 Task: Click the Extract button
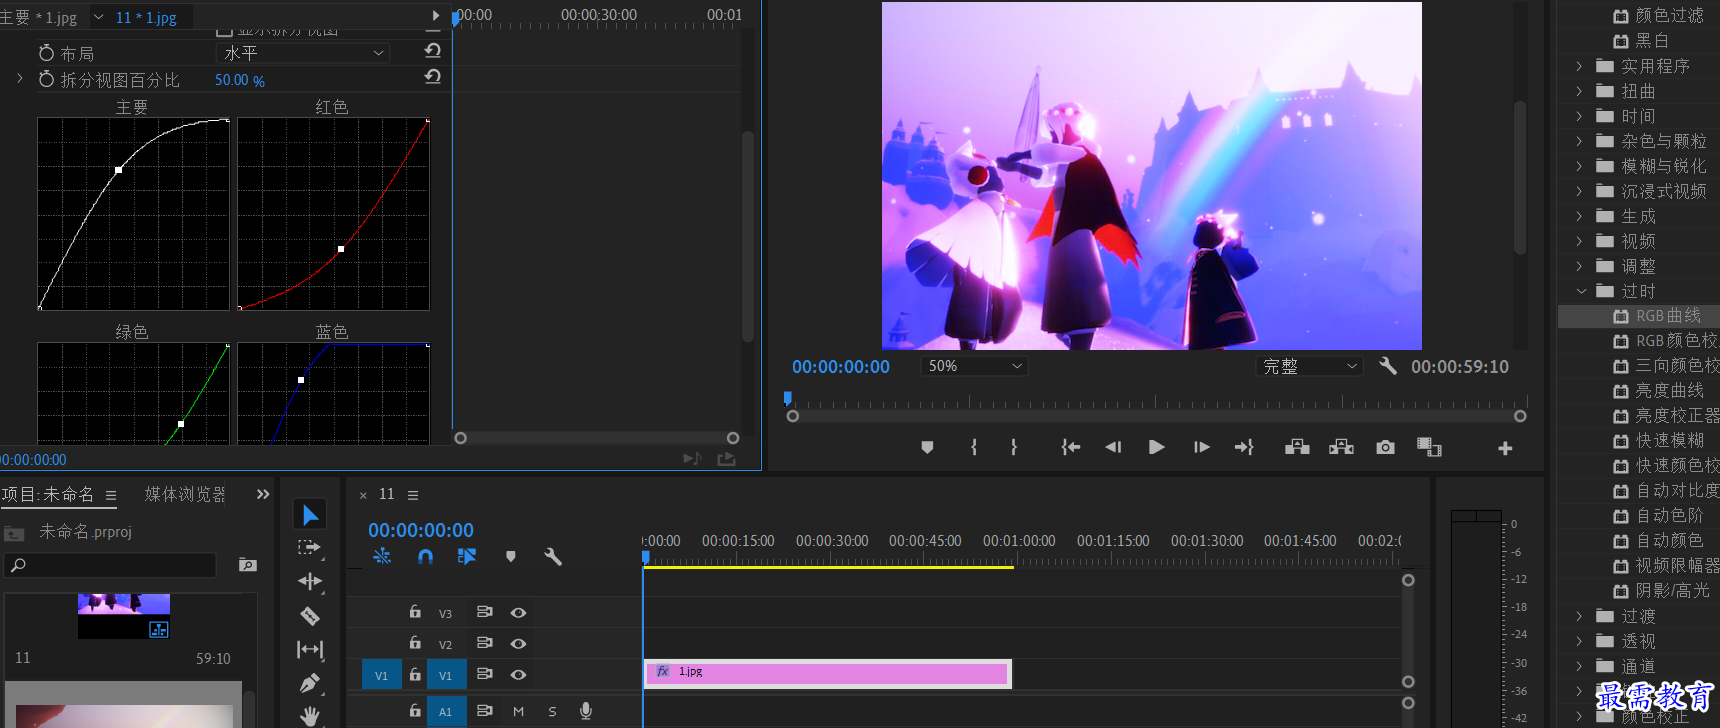tap(1341, 447)
